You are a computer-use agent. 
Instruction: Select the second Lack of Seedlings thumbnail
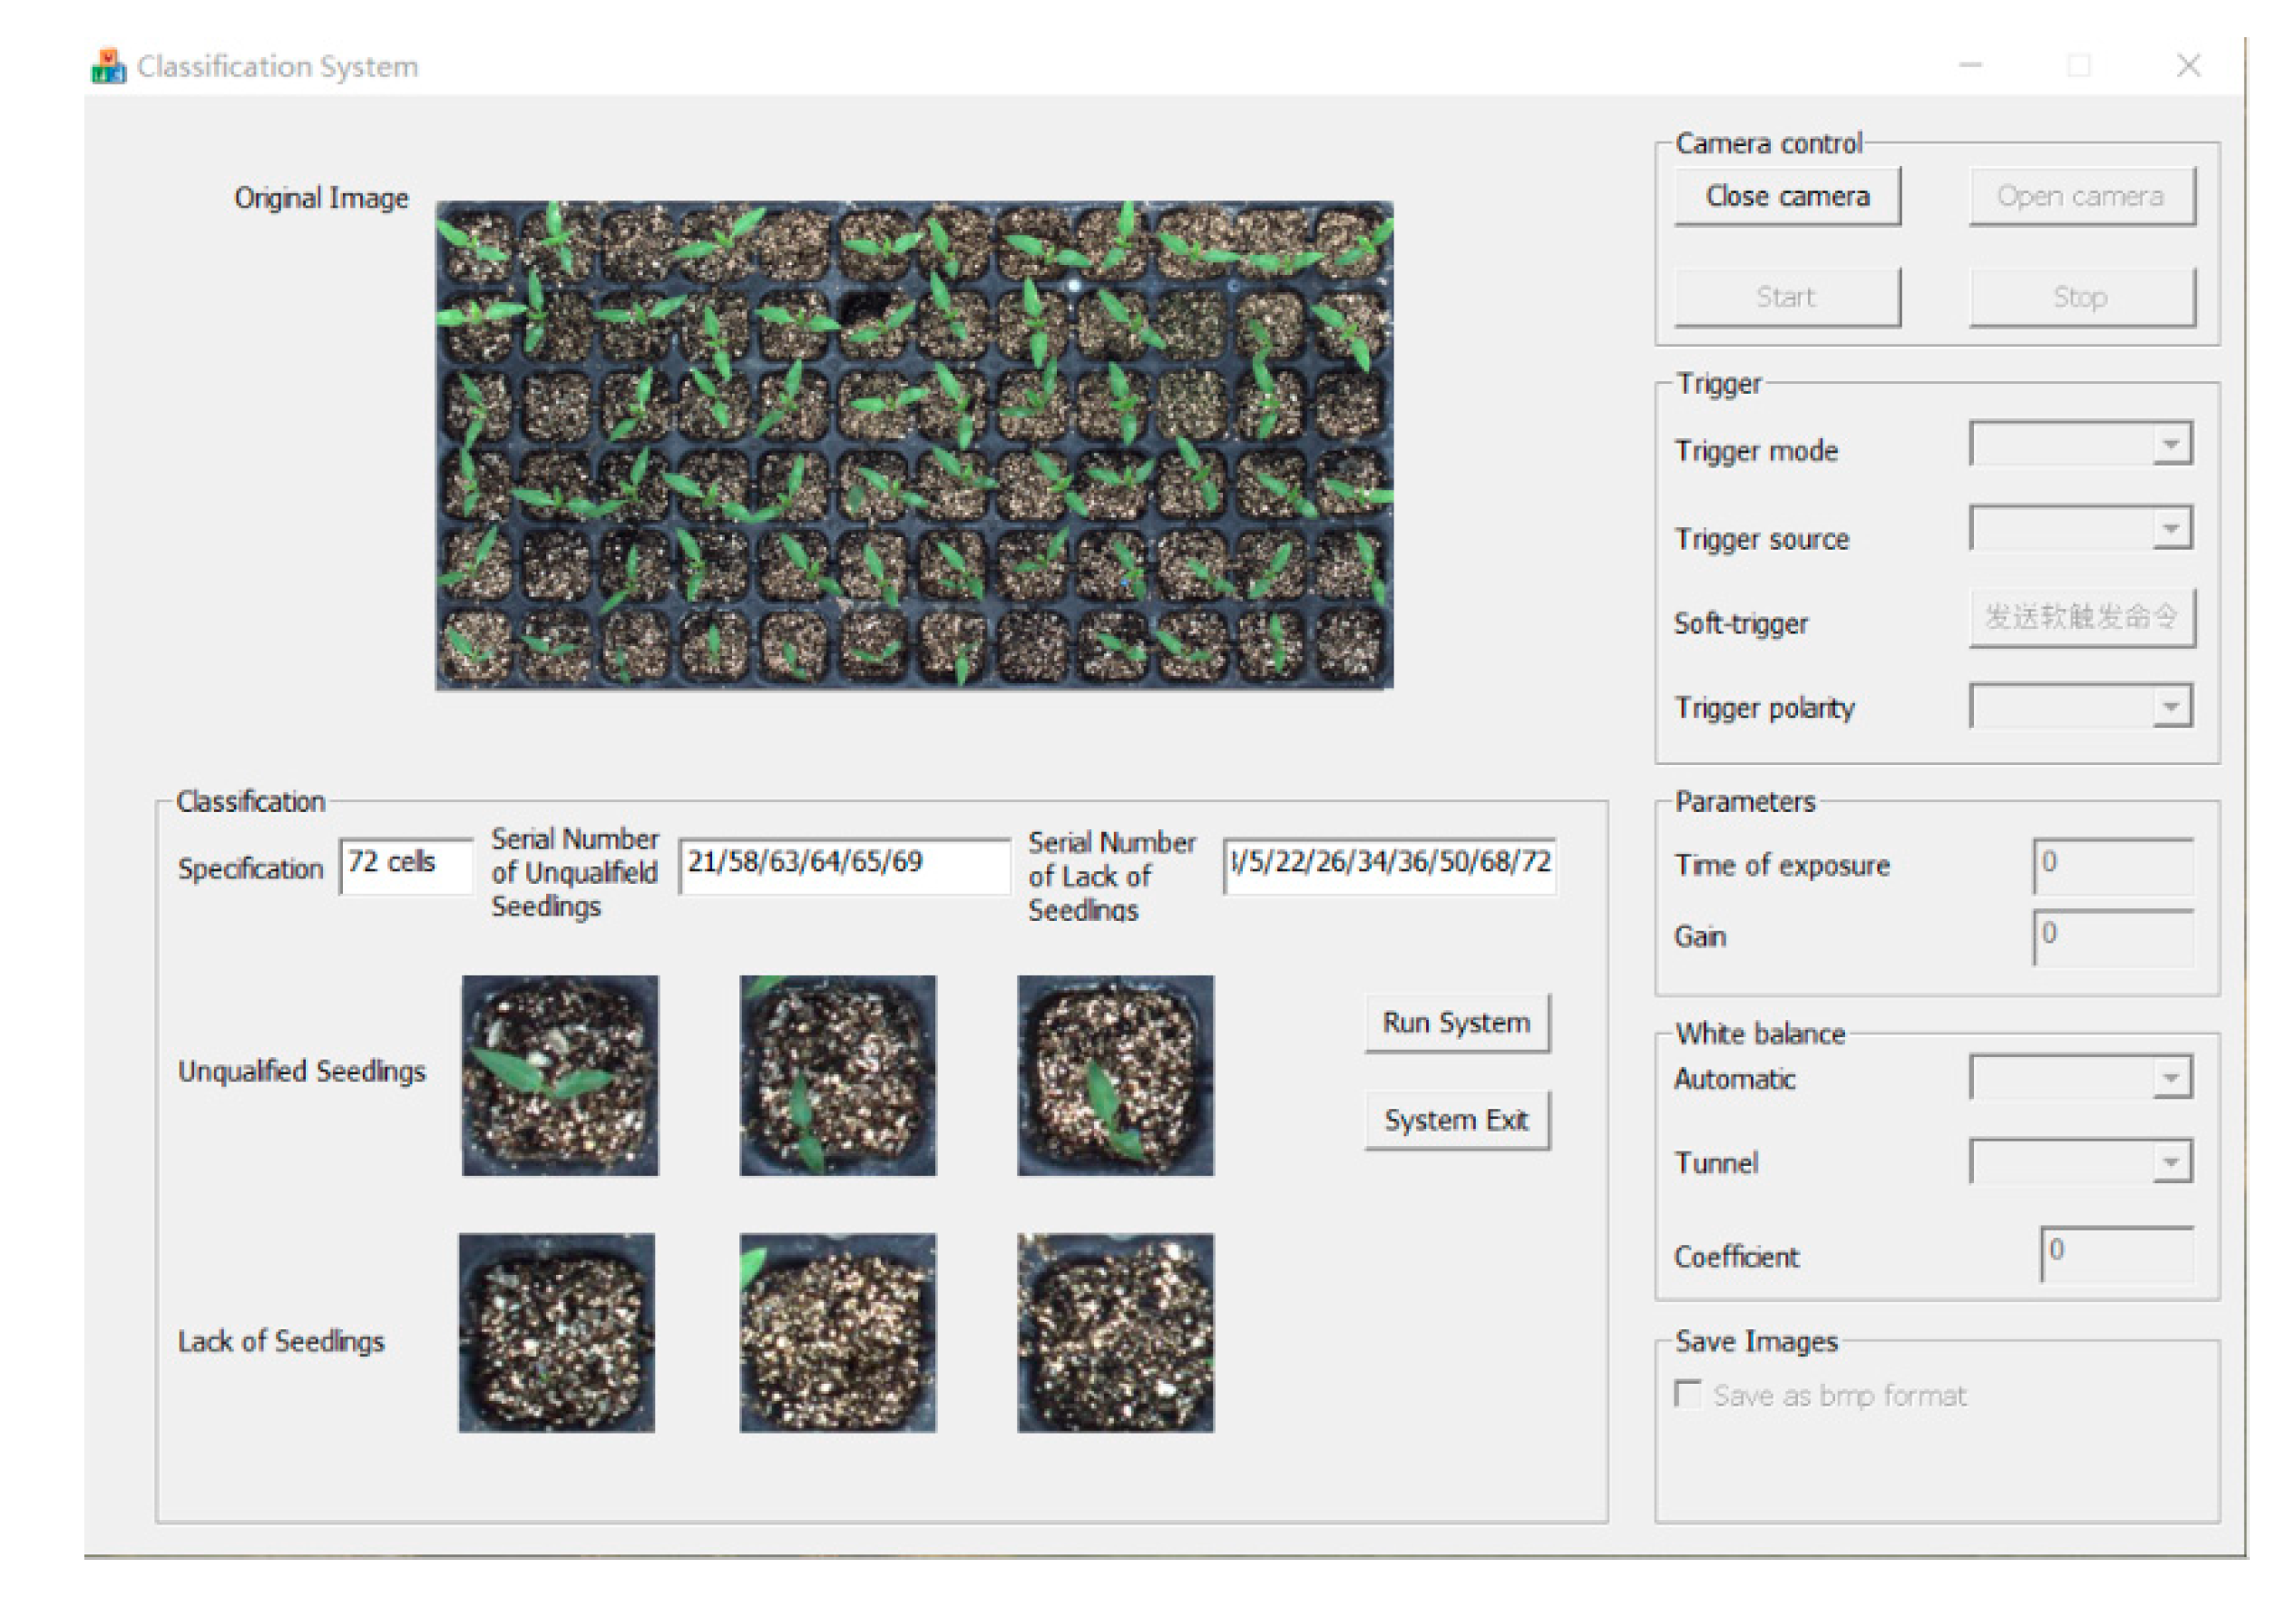[838, 1332]
